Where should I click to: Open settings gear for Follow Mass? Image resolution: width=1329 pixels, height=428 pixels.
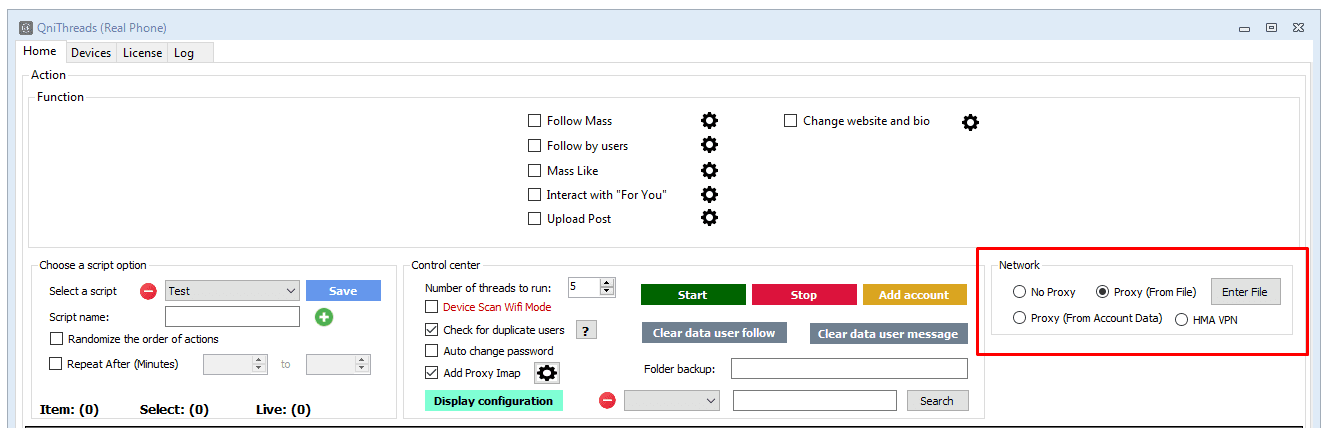709,121
